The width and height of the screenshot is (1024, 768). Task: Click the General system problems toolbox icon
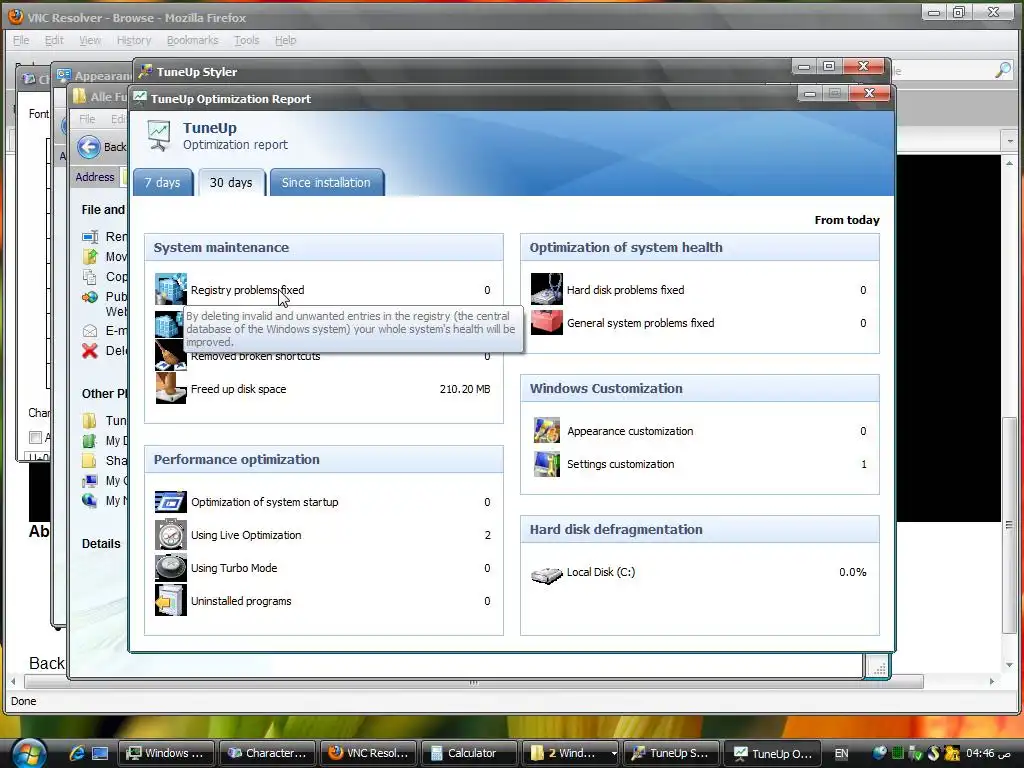[547, 323]
